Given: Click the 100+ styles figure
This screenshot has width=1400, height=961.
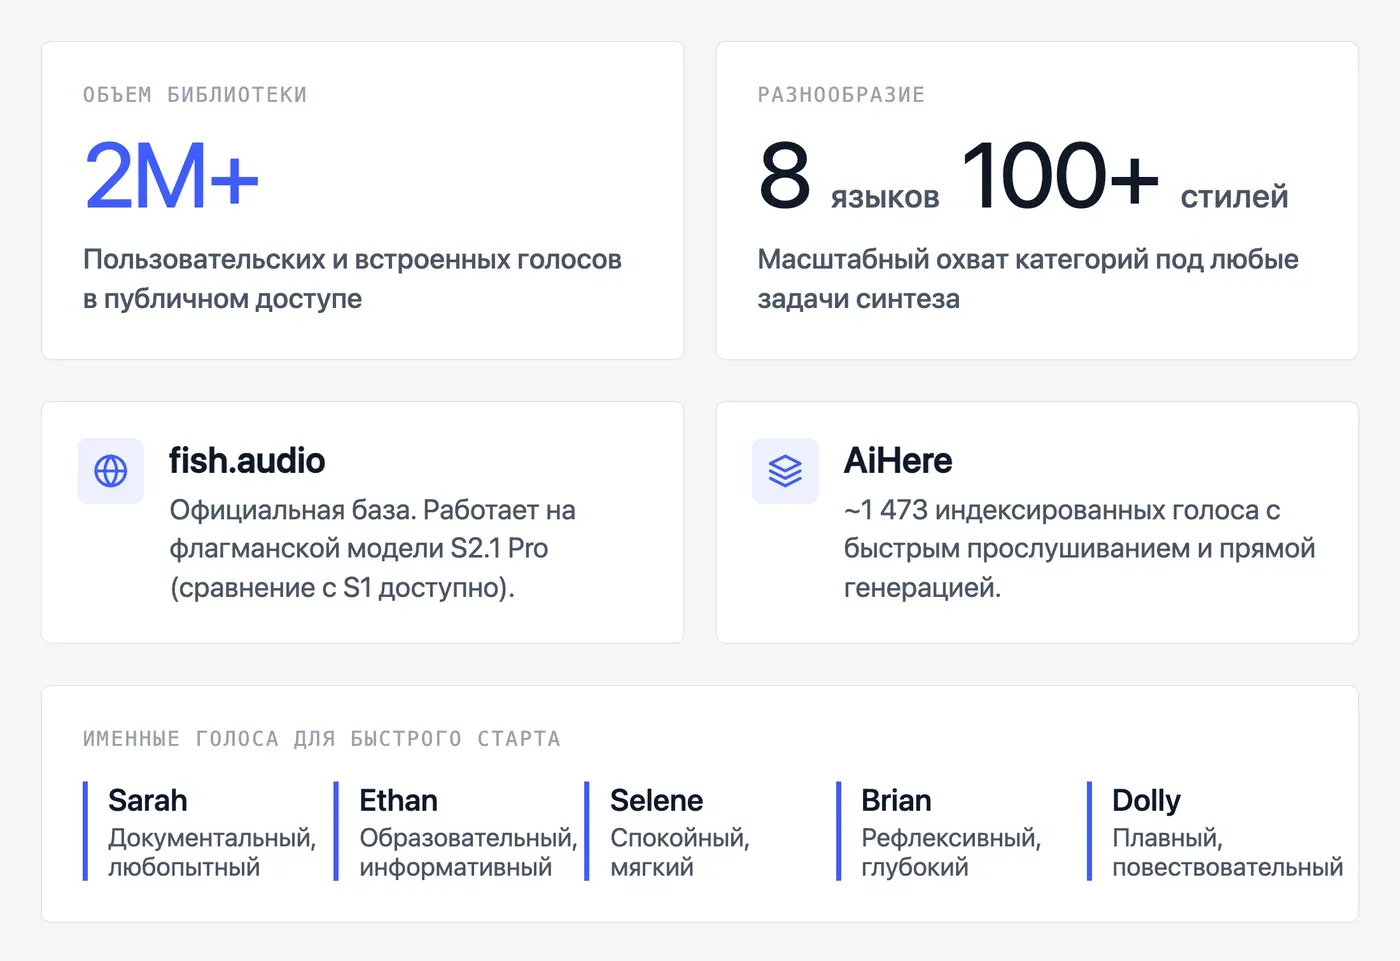Looking at the screenshot, I should [x=1059, y=175].
